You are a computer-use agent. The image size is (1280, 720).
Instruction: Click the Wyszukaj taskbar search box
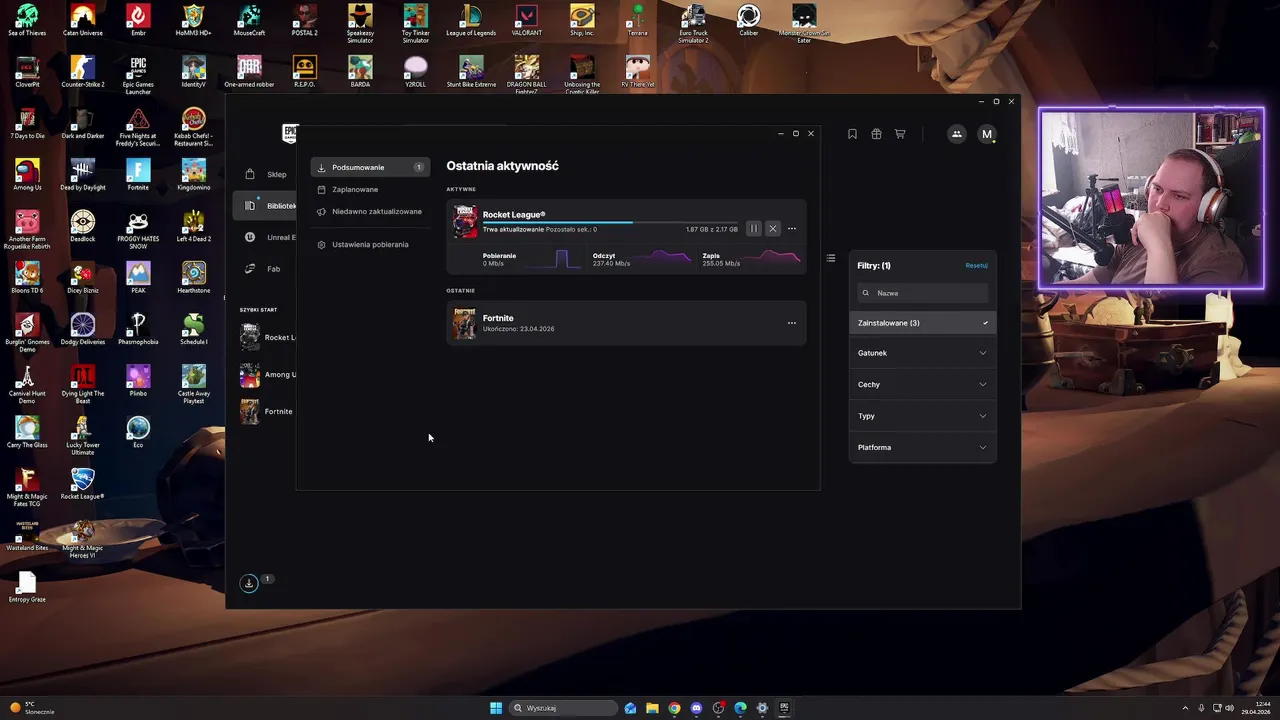(x=562, y=708)
